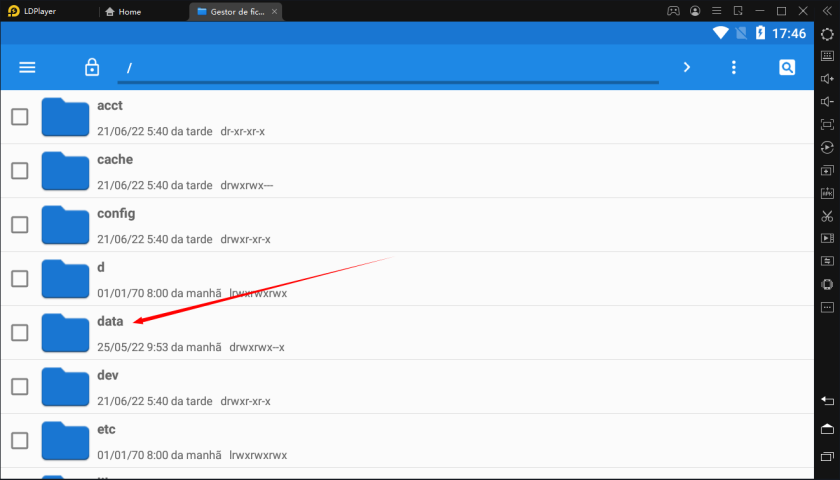Click the mini-window mode icon
840x480 pixels.
click(x=738, y=11)
